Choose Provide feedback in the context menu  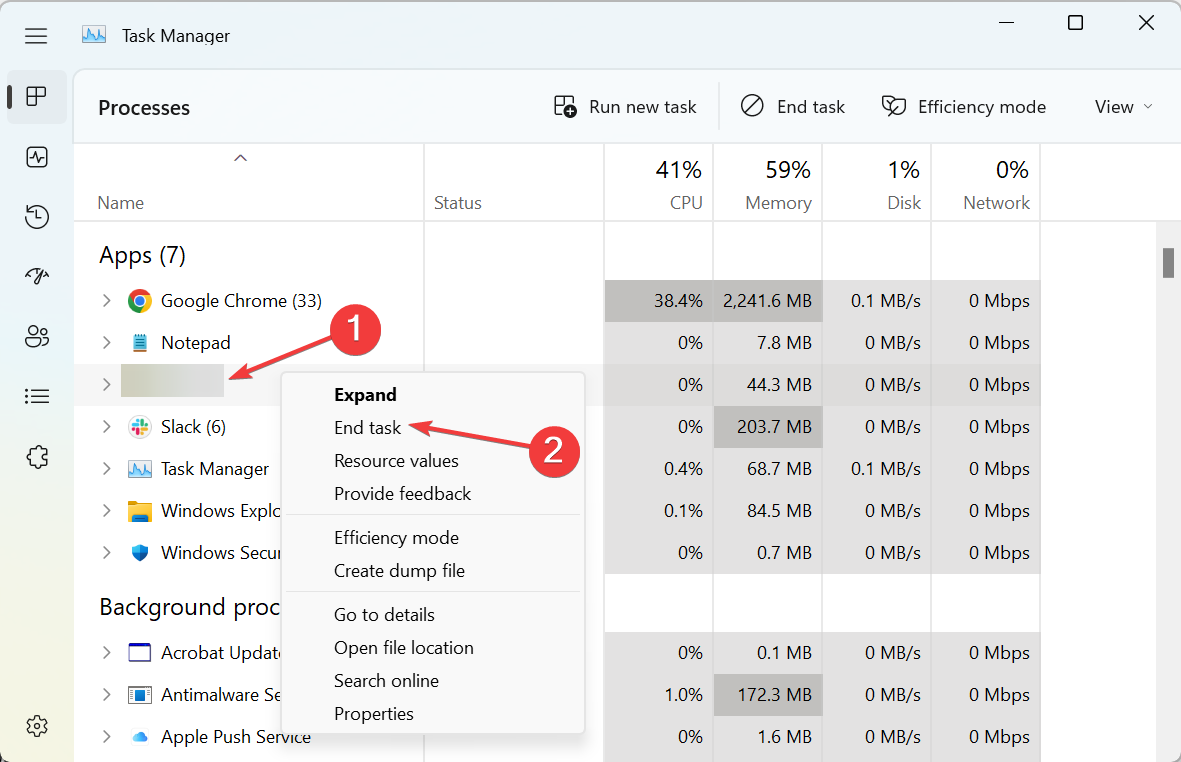pyautogui.click(x=433, y=494)
